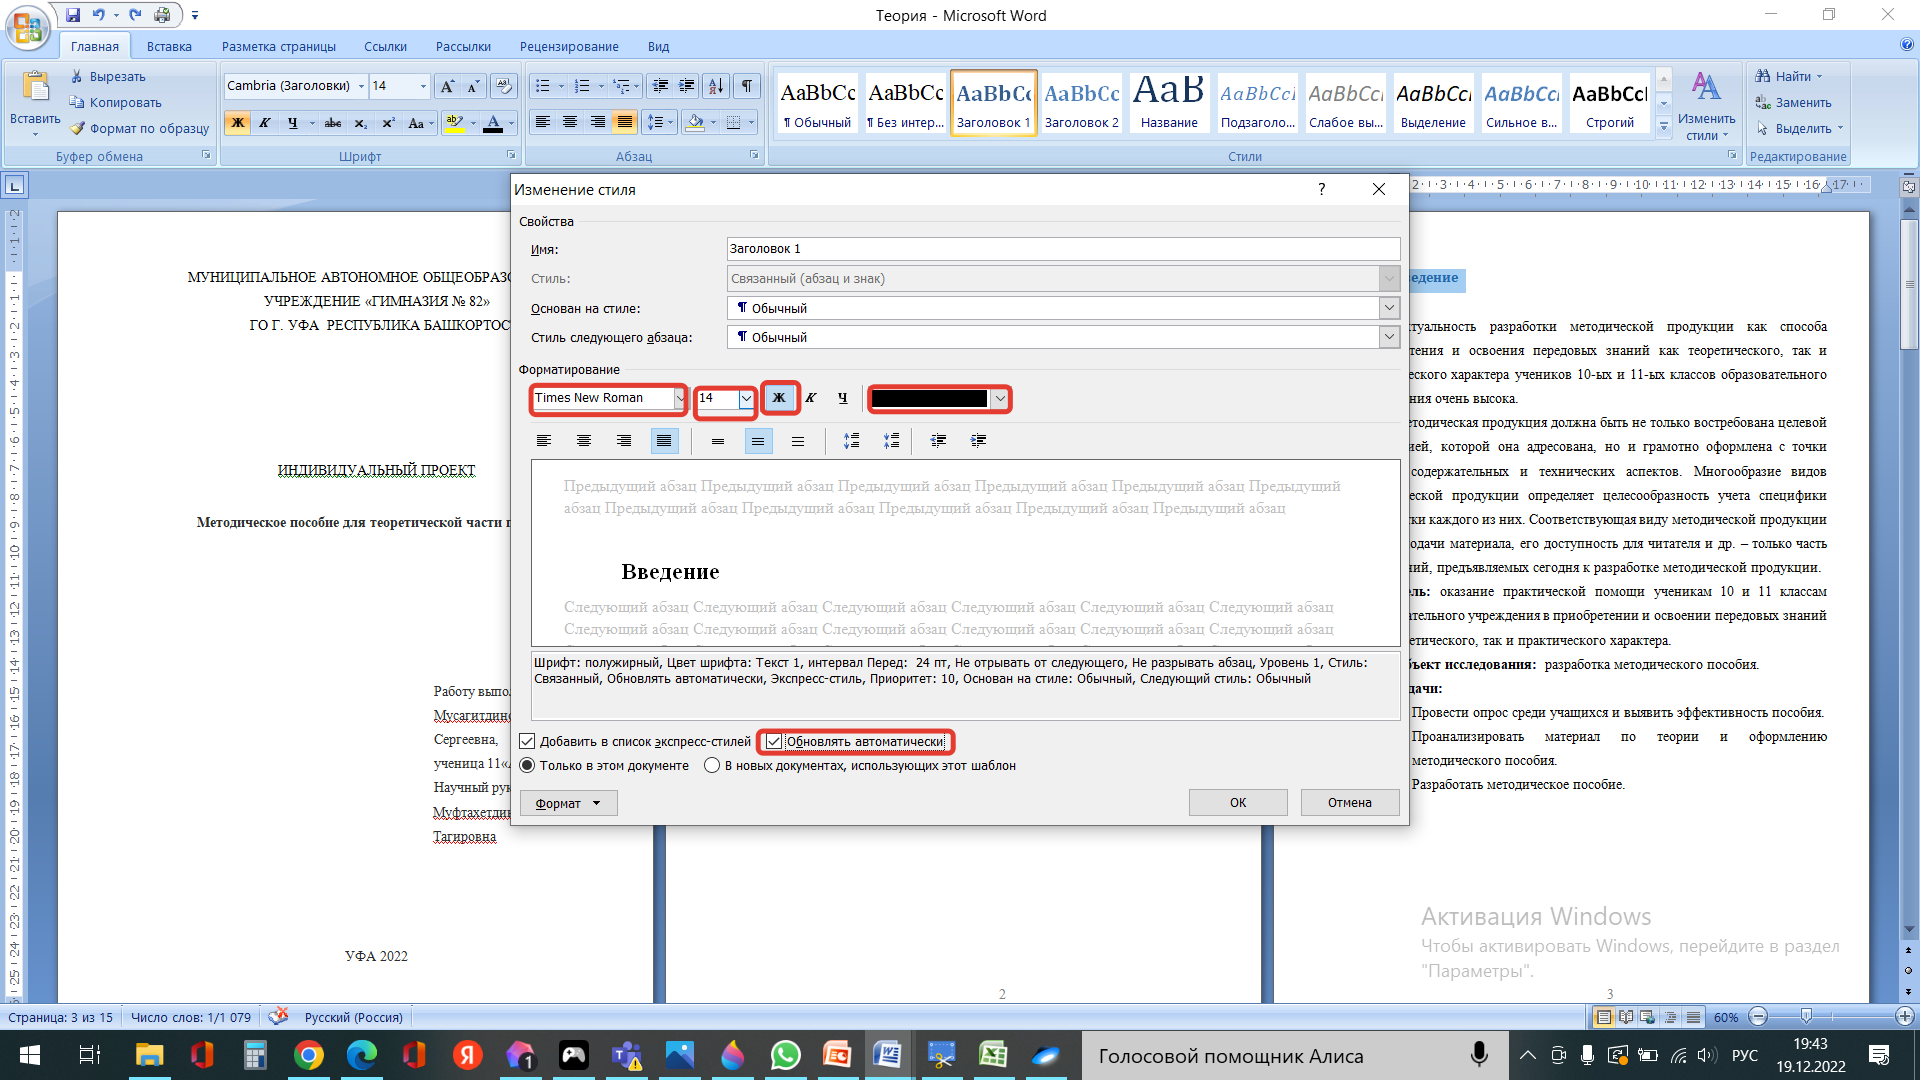Open the Вставка ribbon tab
The height and width of the screenshot is (1080, 1920).
(169, 47)
